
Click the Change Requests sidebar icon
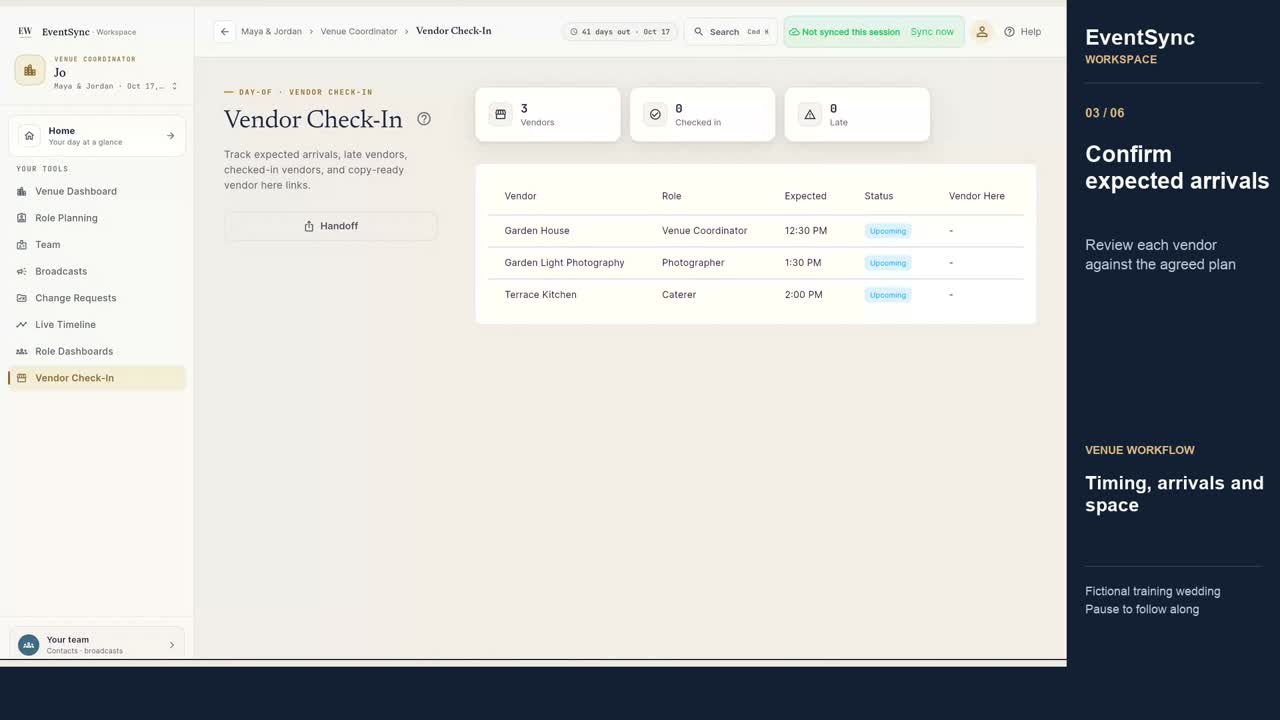coord(22,298)
